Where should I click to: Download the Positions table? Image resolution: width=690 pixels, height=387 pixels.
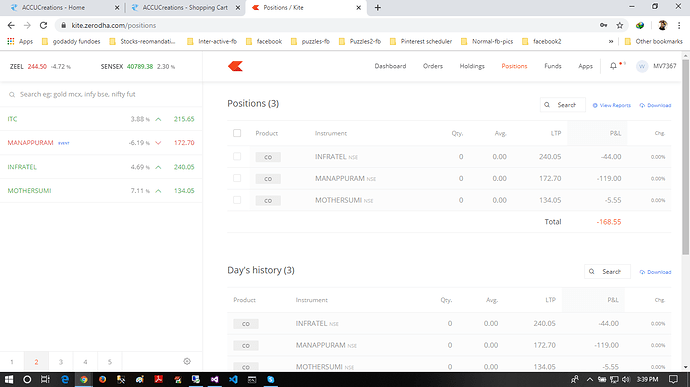655,105
